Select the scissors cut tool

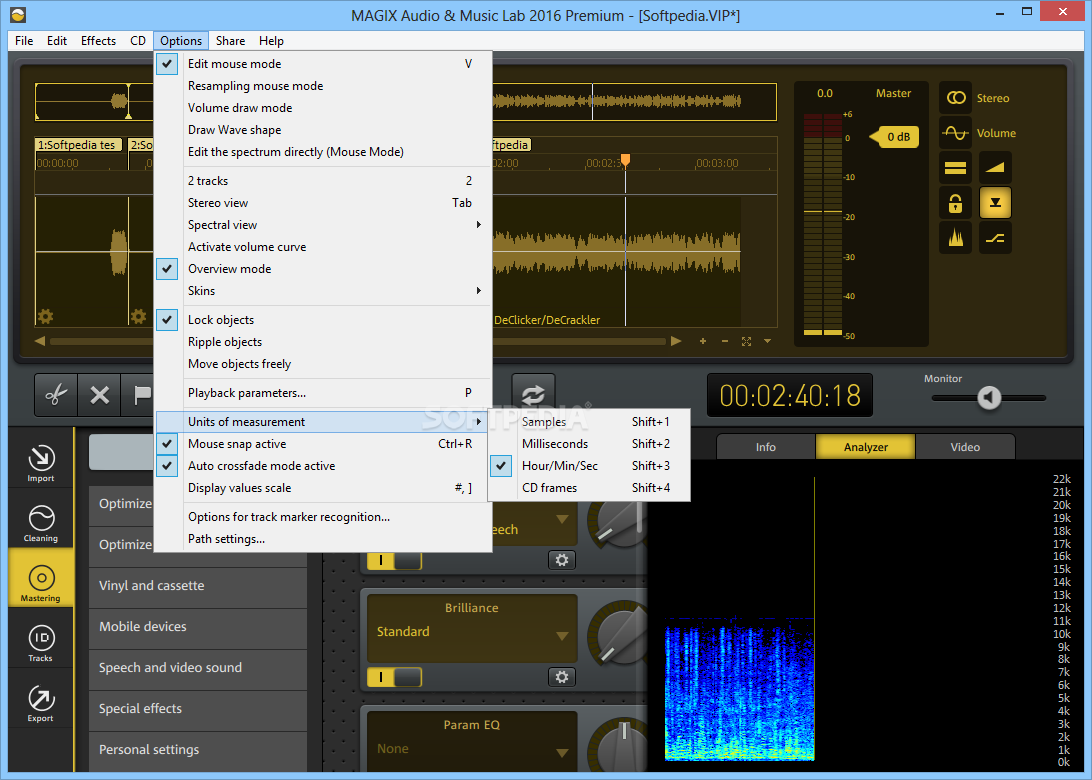[x=56, y=395]
